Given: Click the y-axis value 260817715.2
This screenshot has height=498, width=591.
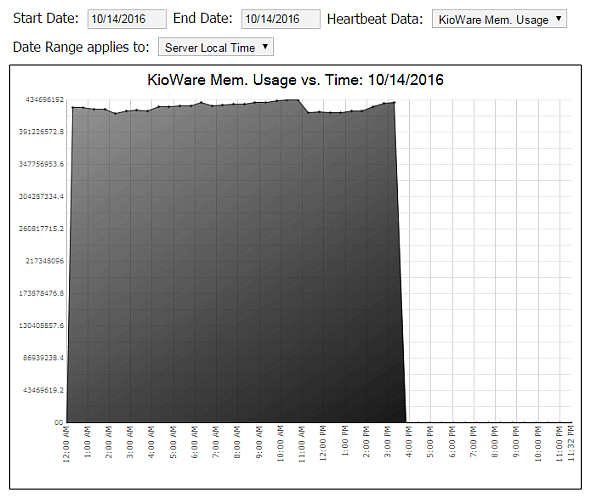Looking at the screenshot, I should tap(41, 228).
